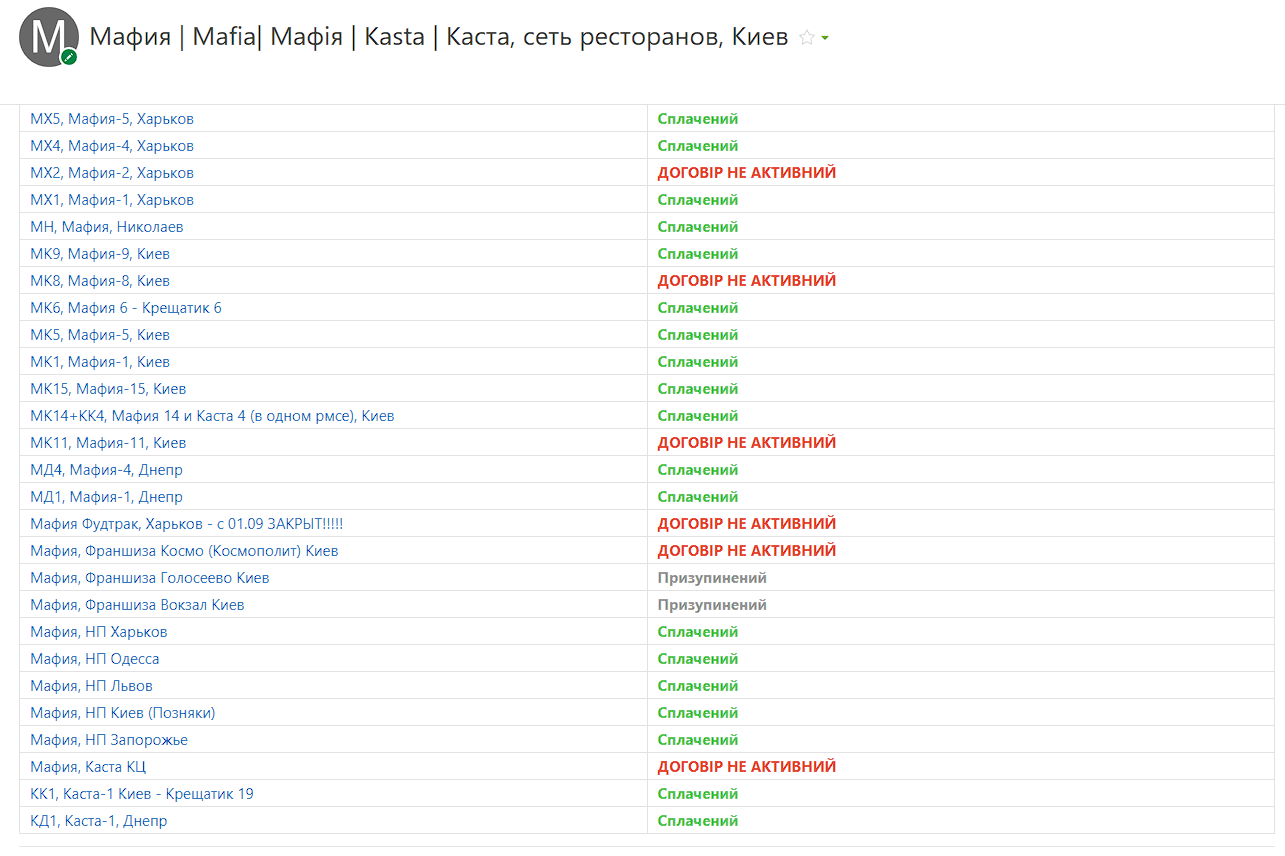Open Мафия, Франшиза Голосеево Киев link
Viewport: 1285px width, 856px height.
(x=150, y=578)
